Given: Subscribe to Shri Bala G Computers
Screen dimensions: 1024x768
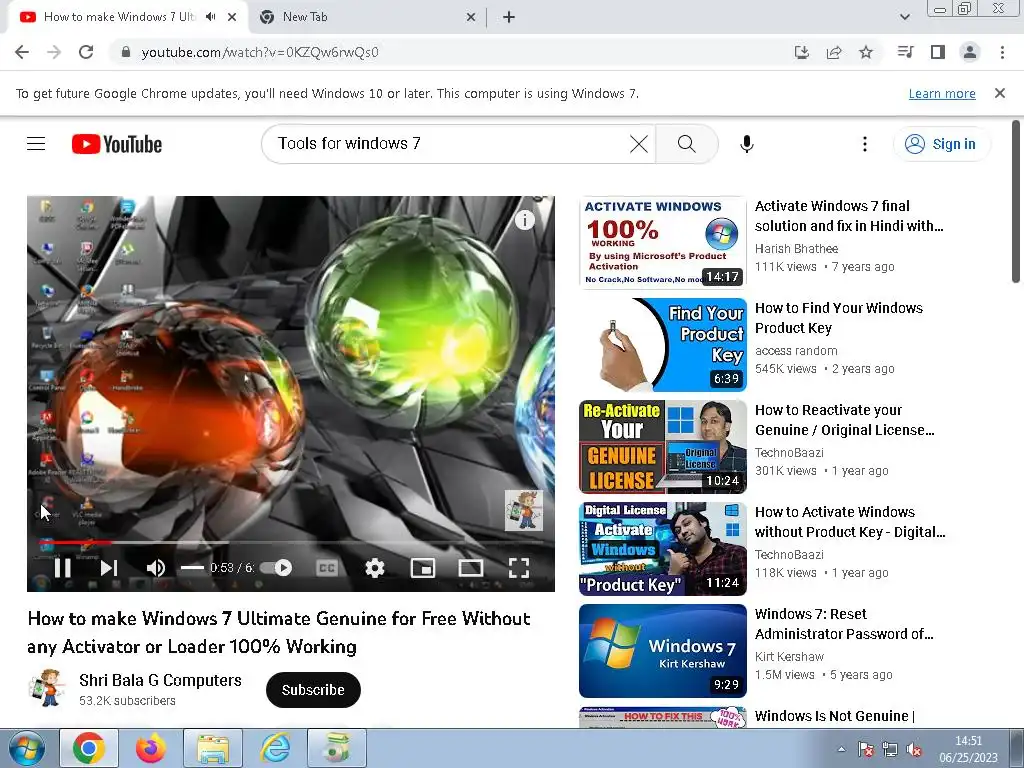Looking at the screenshot, I should tap(313, 690).
